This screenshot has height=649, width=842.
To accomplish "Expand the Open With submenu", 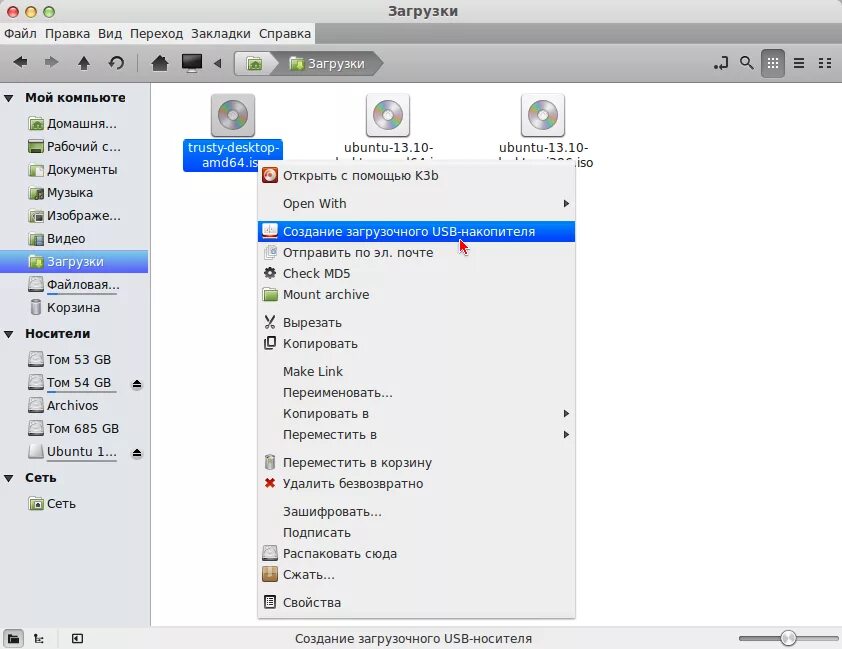I will 416,203.
